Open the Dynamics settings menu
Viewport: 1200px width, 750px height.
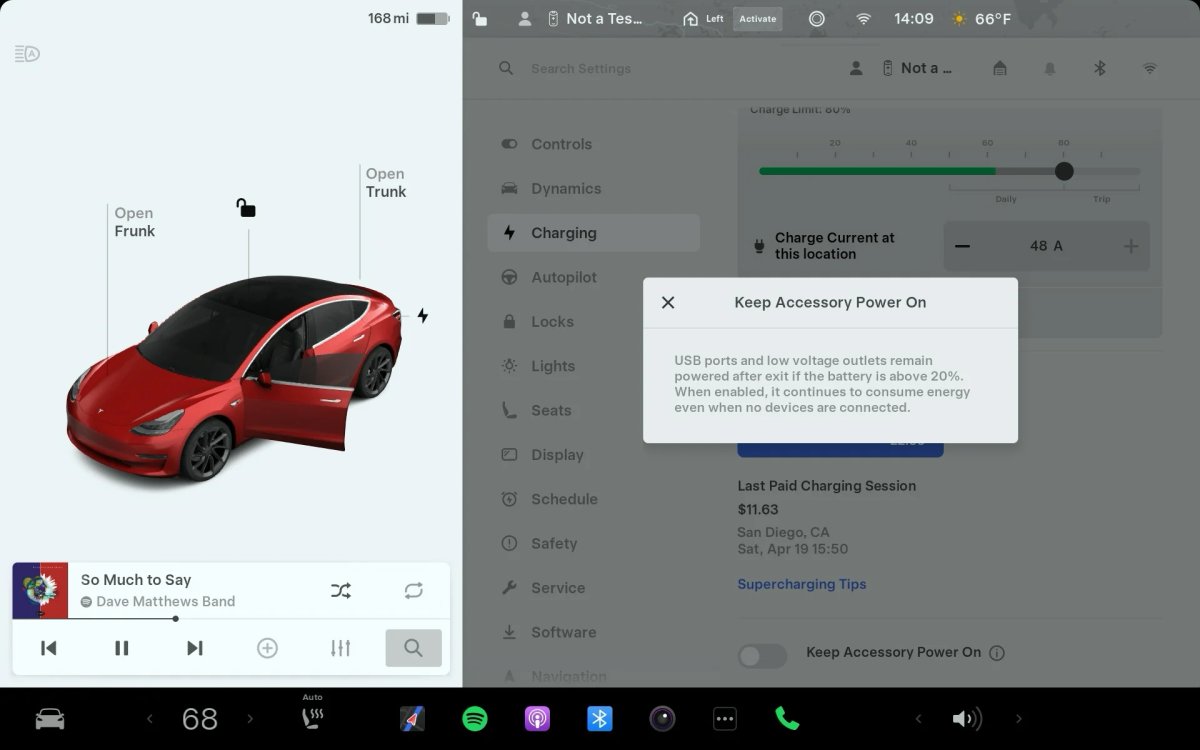(x=594, y=188)
